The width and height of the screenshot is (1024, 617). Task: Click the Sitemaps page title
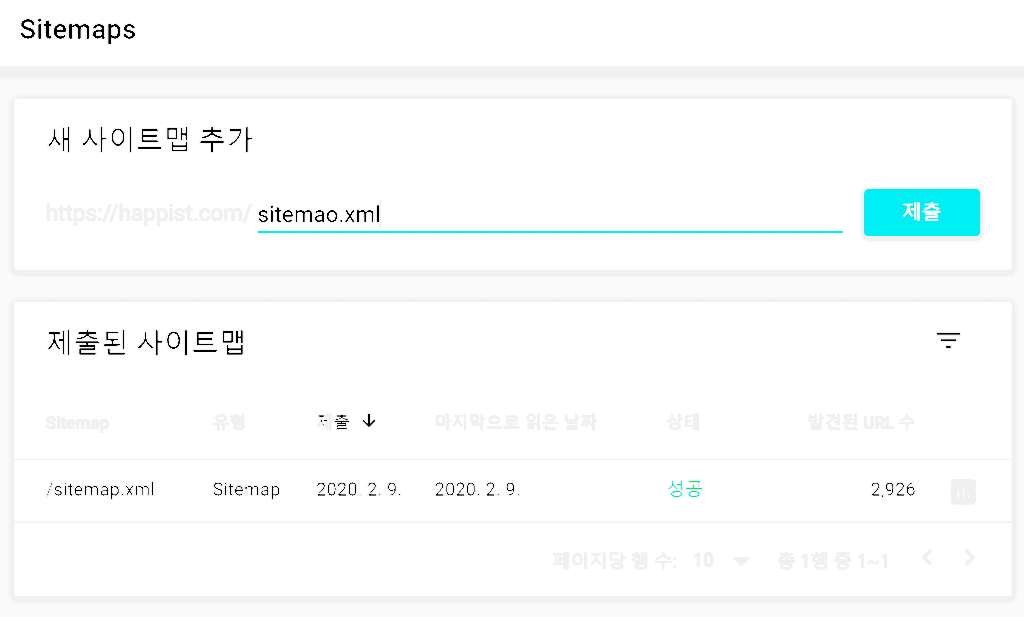[x=78, y=29]
